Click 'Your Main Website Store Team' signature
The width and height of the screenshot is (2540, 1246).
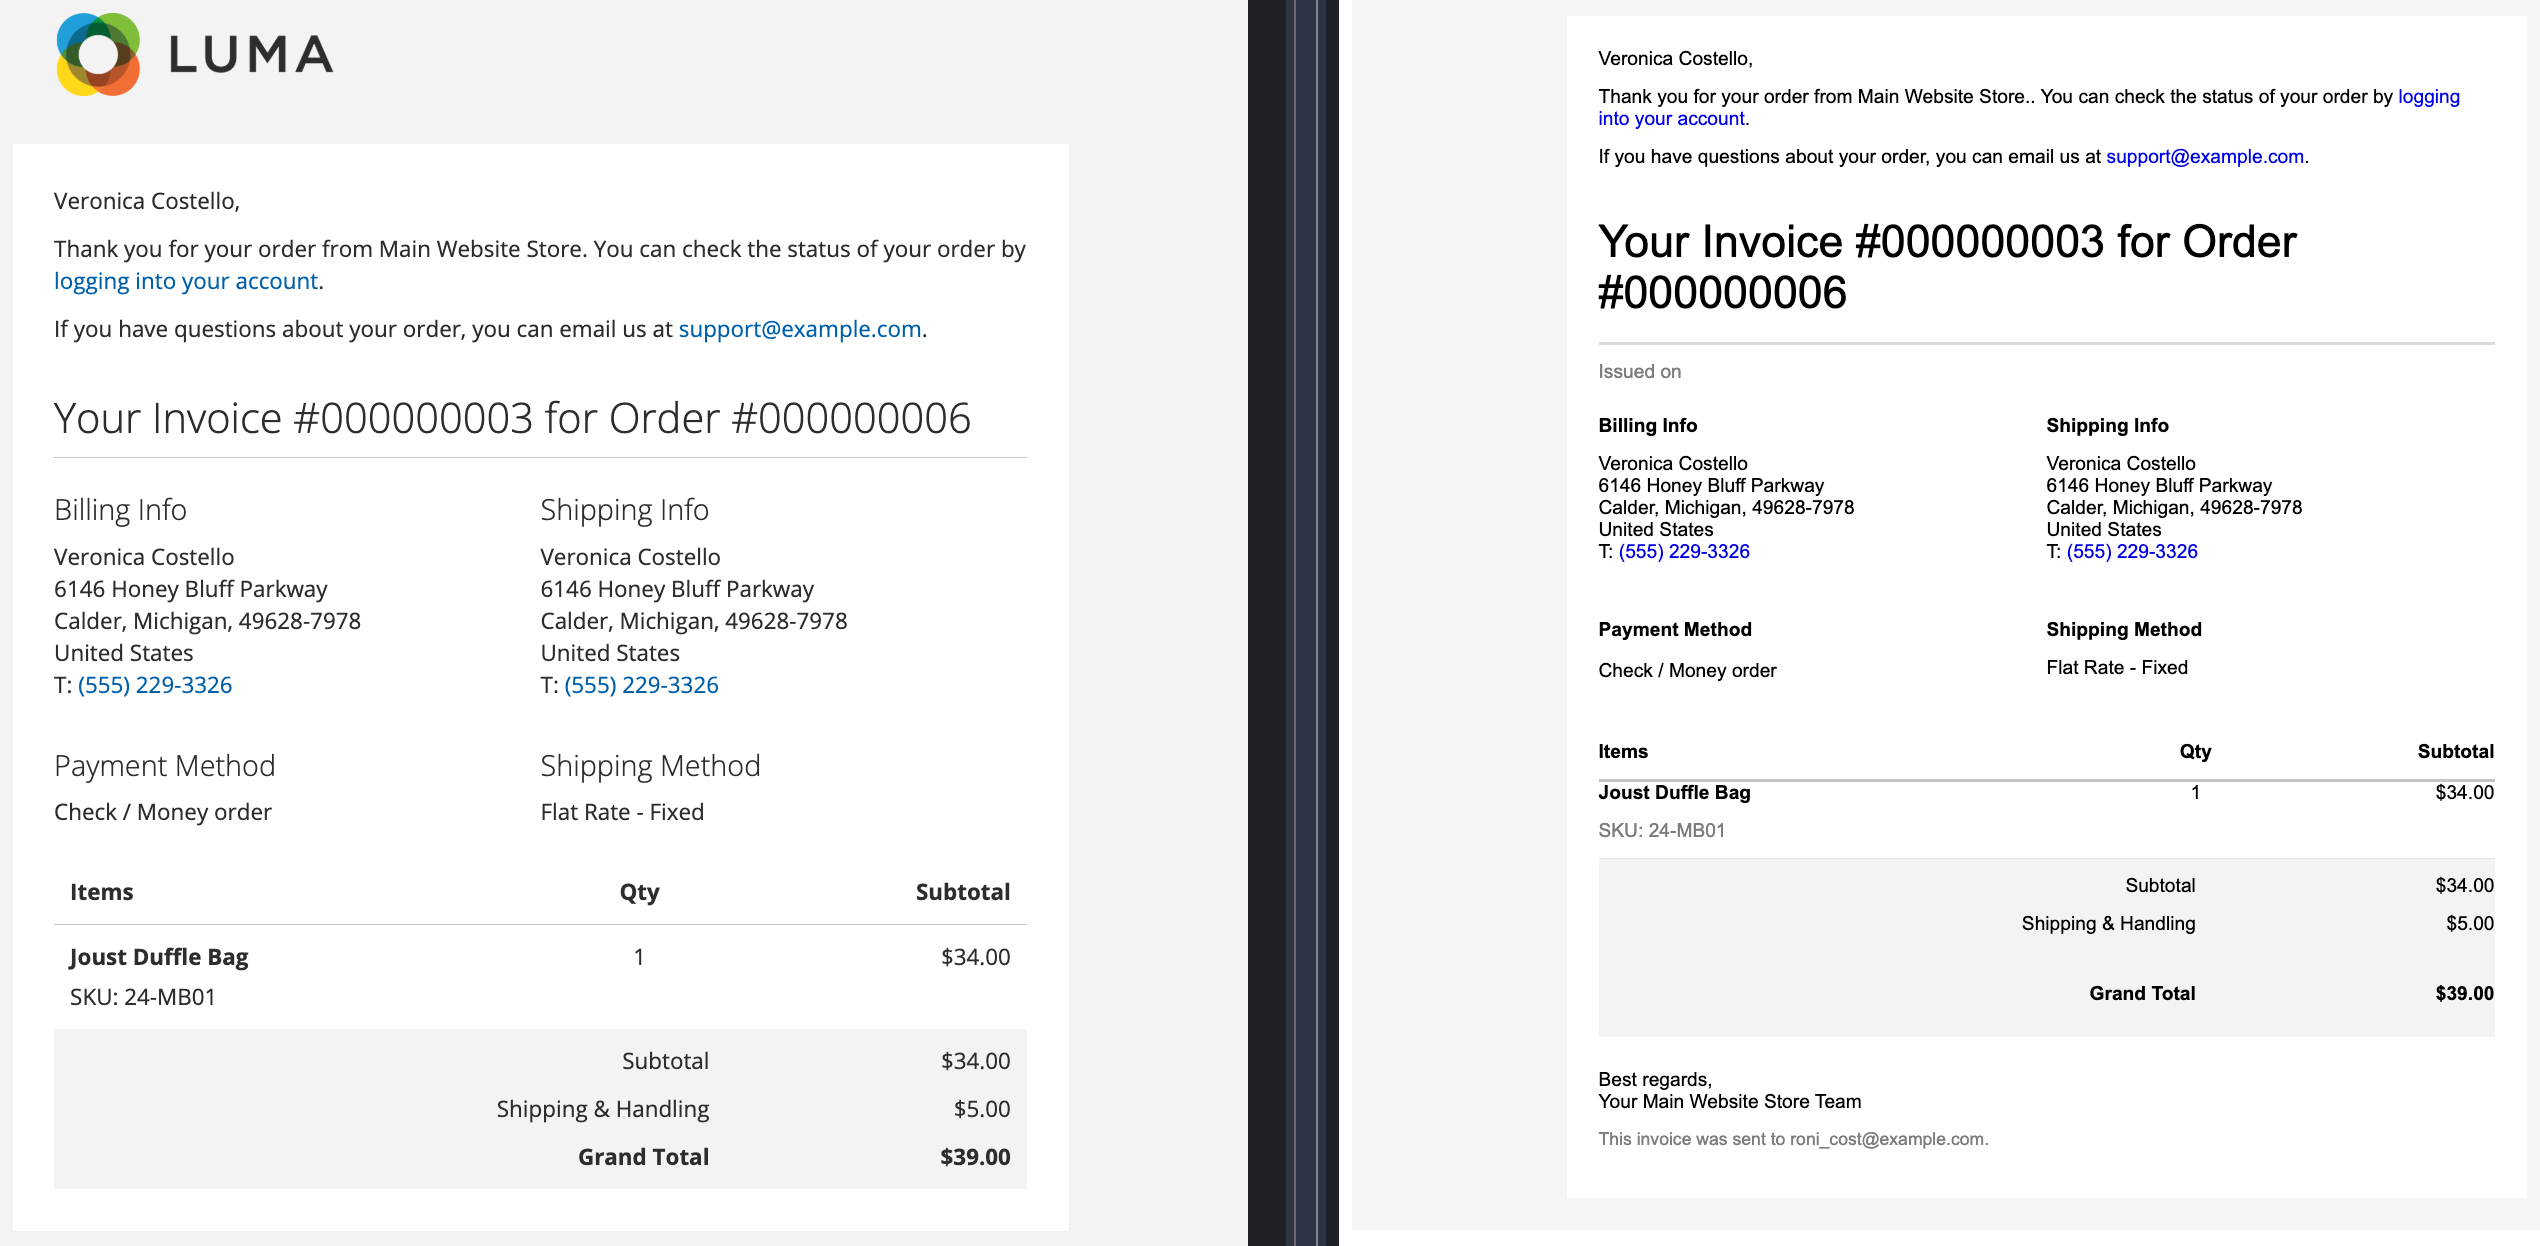[x=1729, y=1101]
